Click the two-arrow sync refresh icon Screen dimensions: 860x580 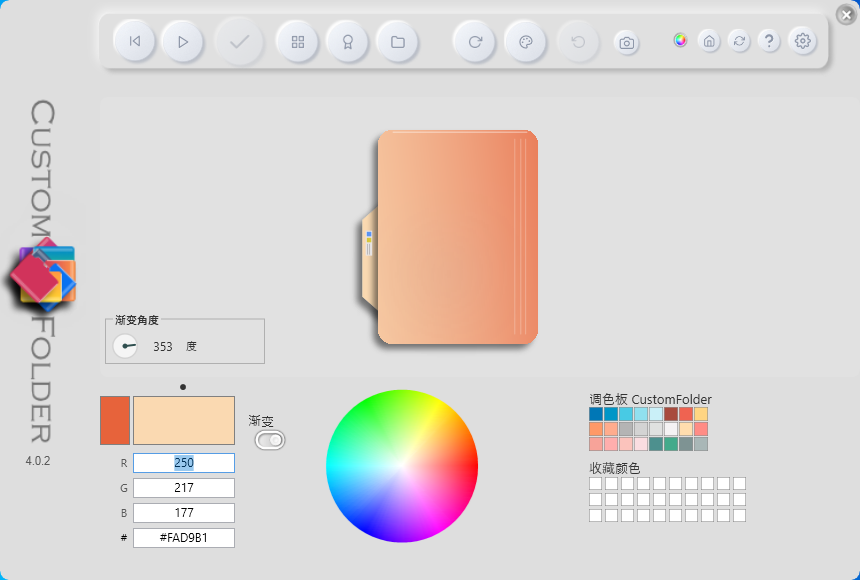[739, 41]
